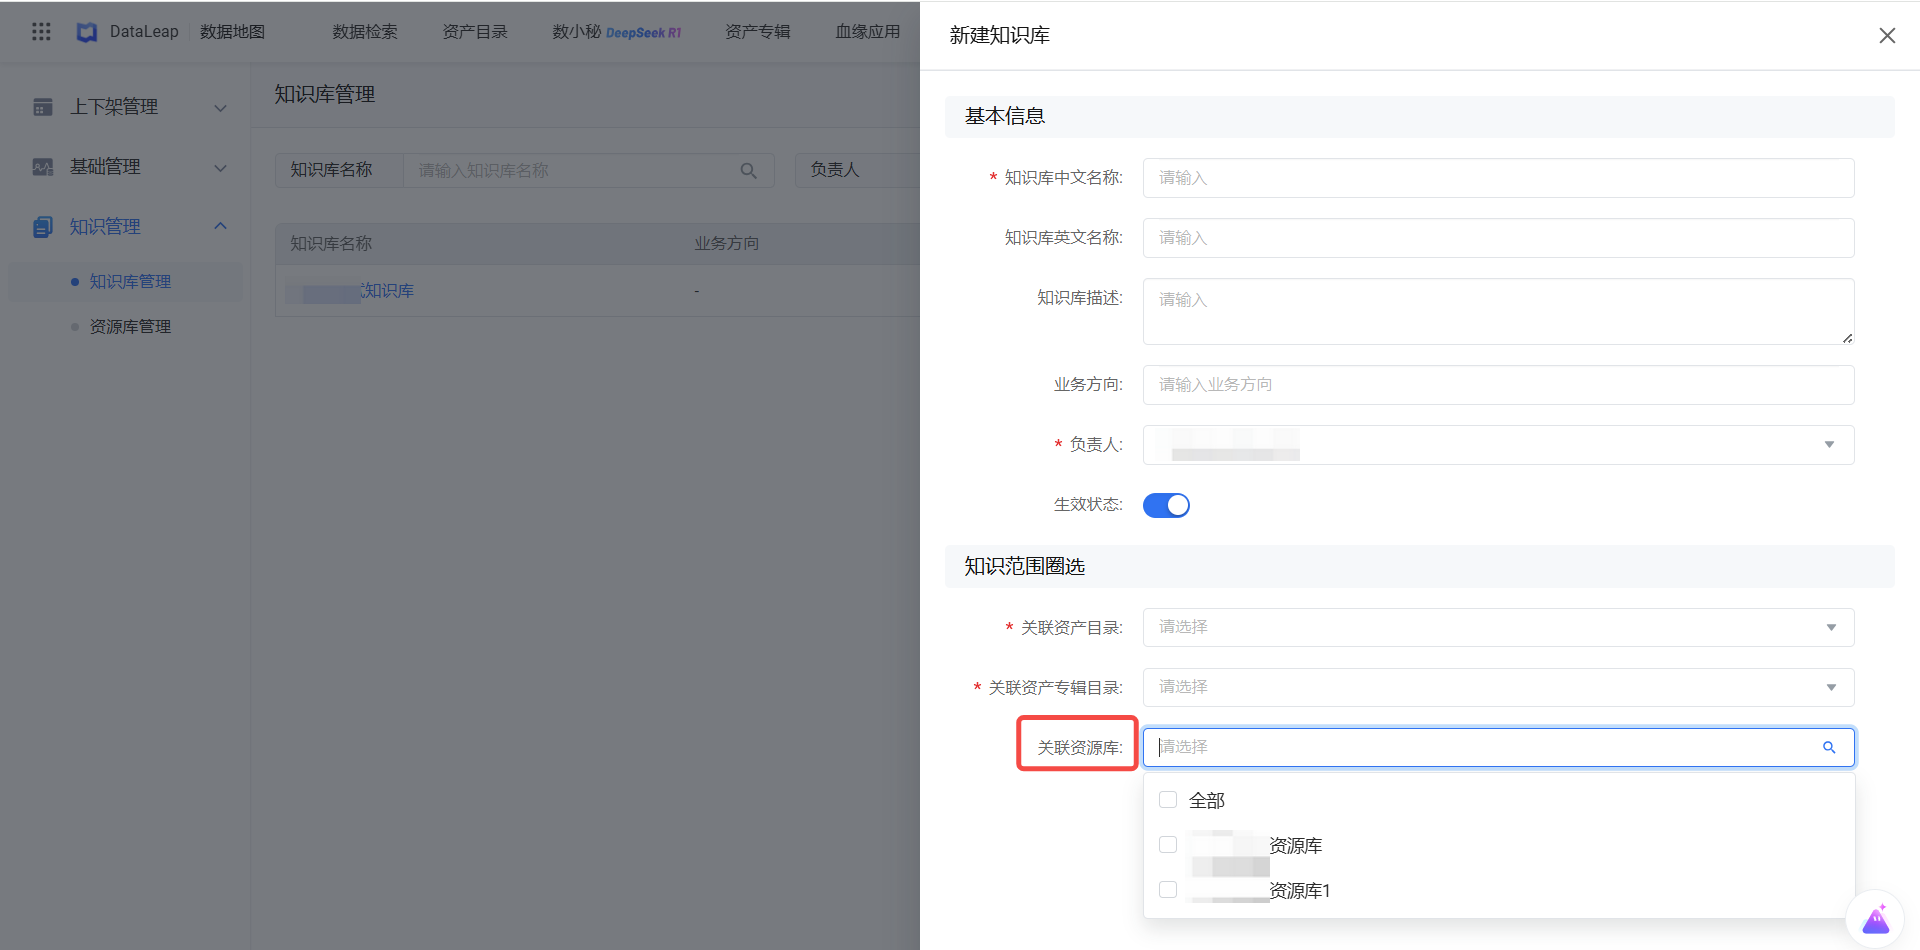1920x950 pixels.
Task: Open the floating AI assistant icon
Action: (1875, 919)
